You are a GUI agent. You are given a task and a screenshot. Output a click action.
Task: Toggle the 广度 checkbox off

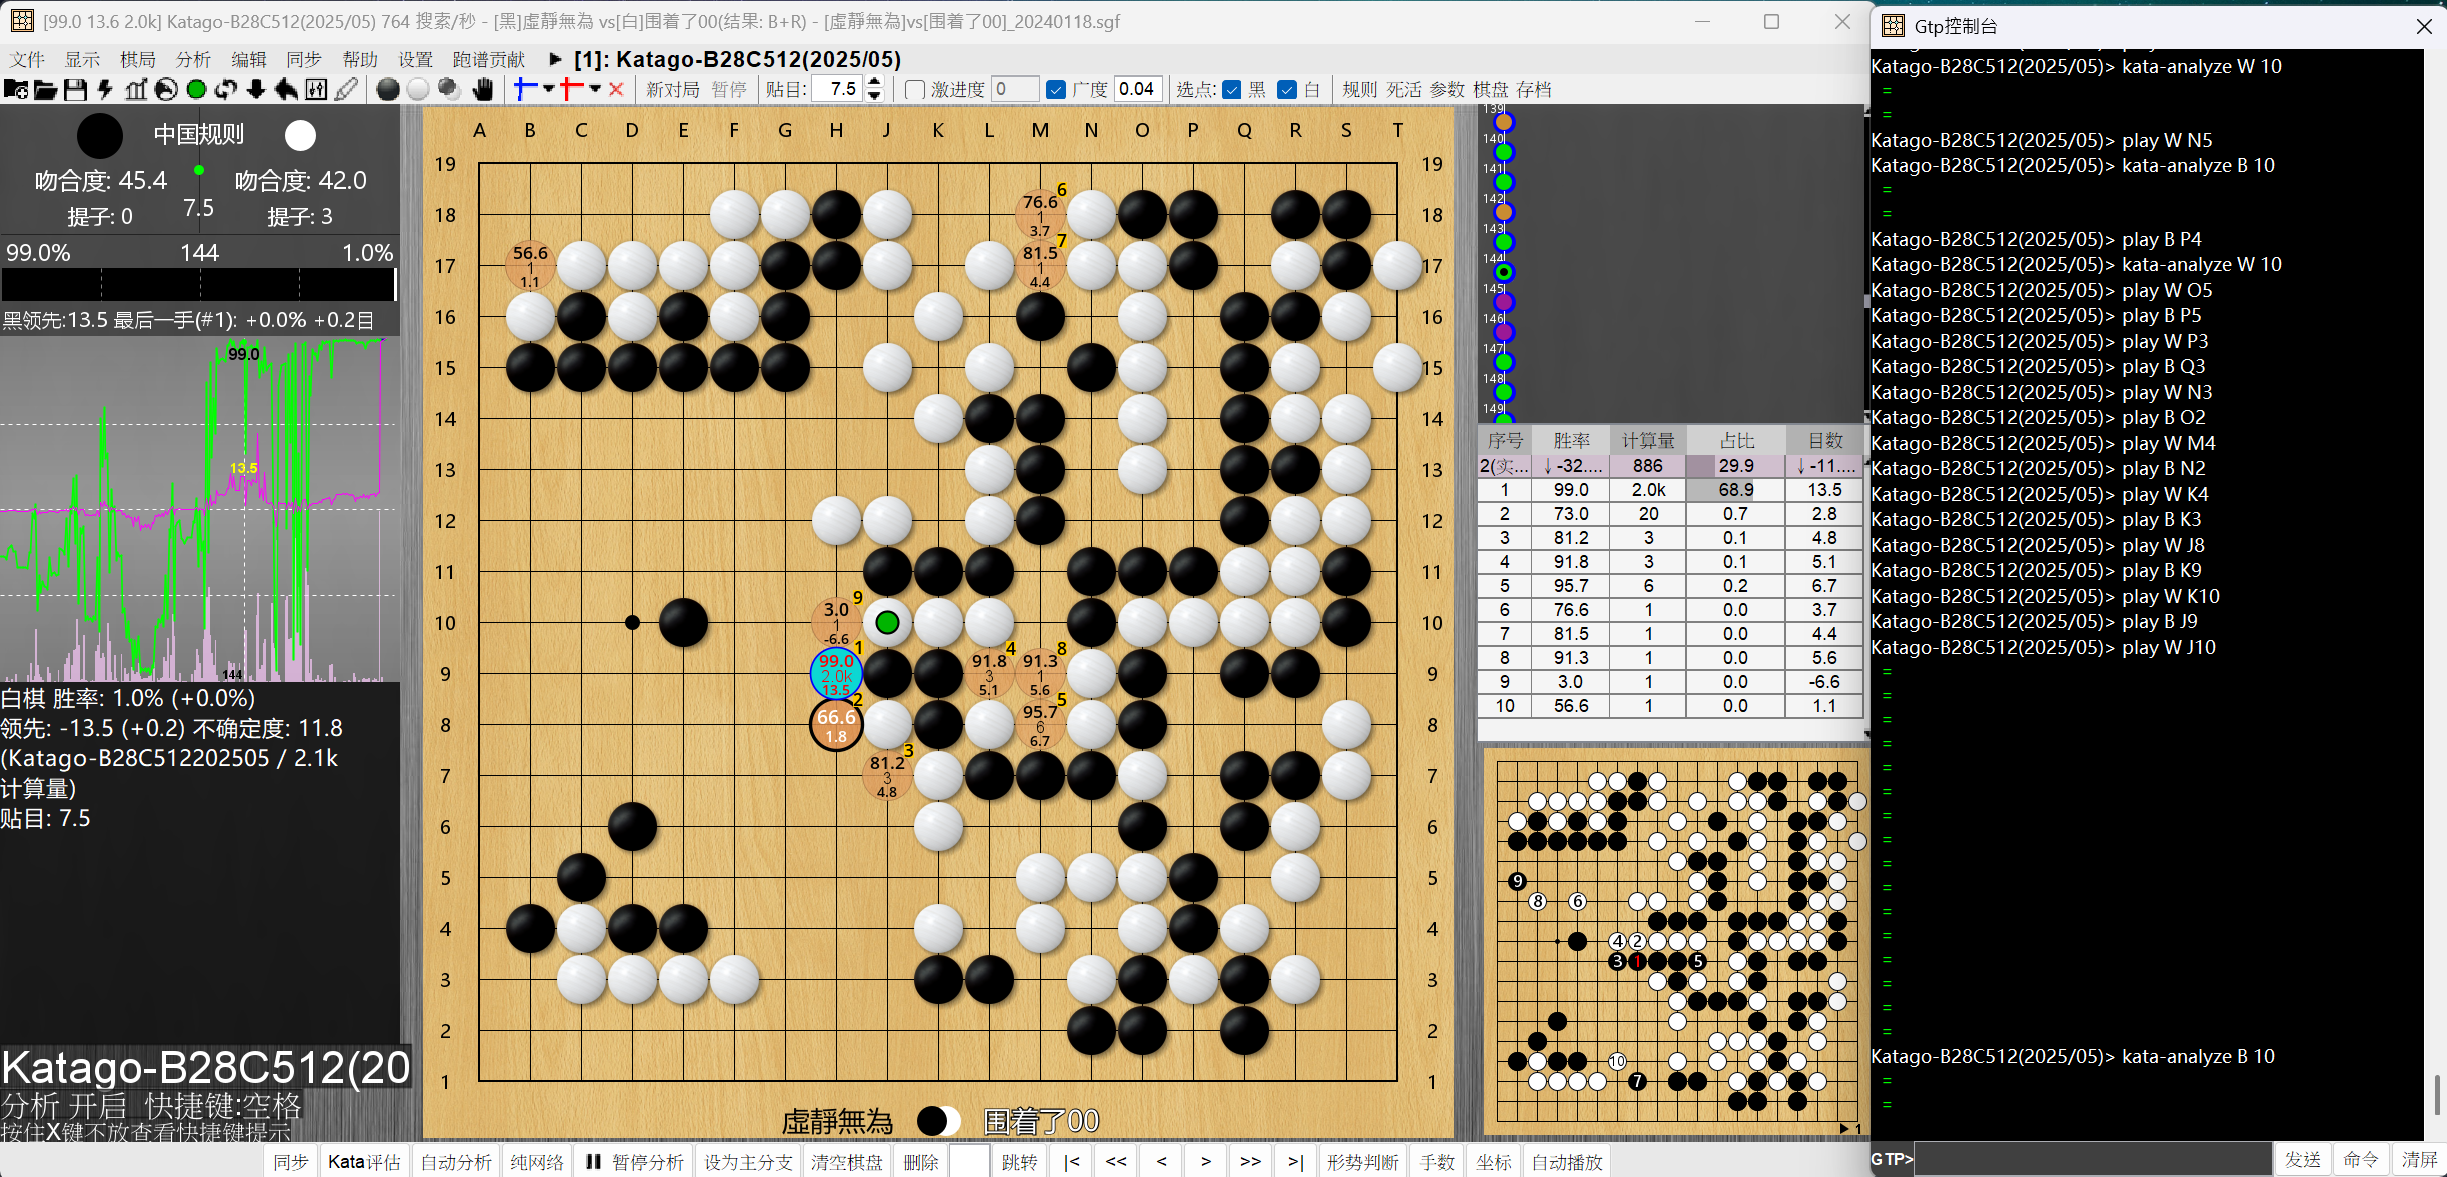pyautogui.click(x=1056, y=90)
